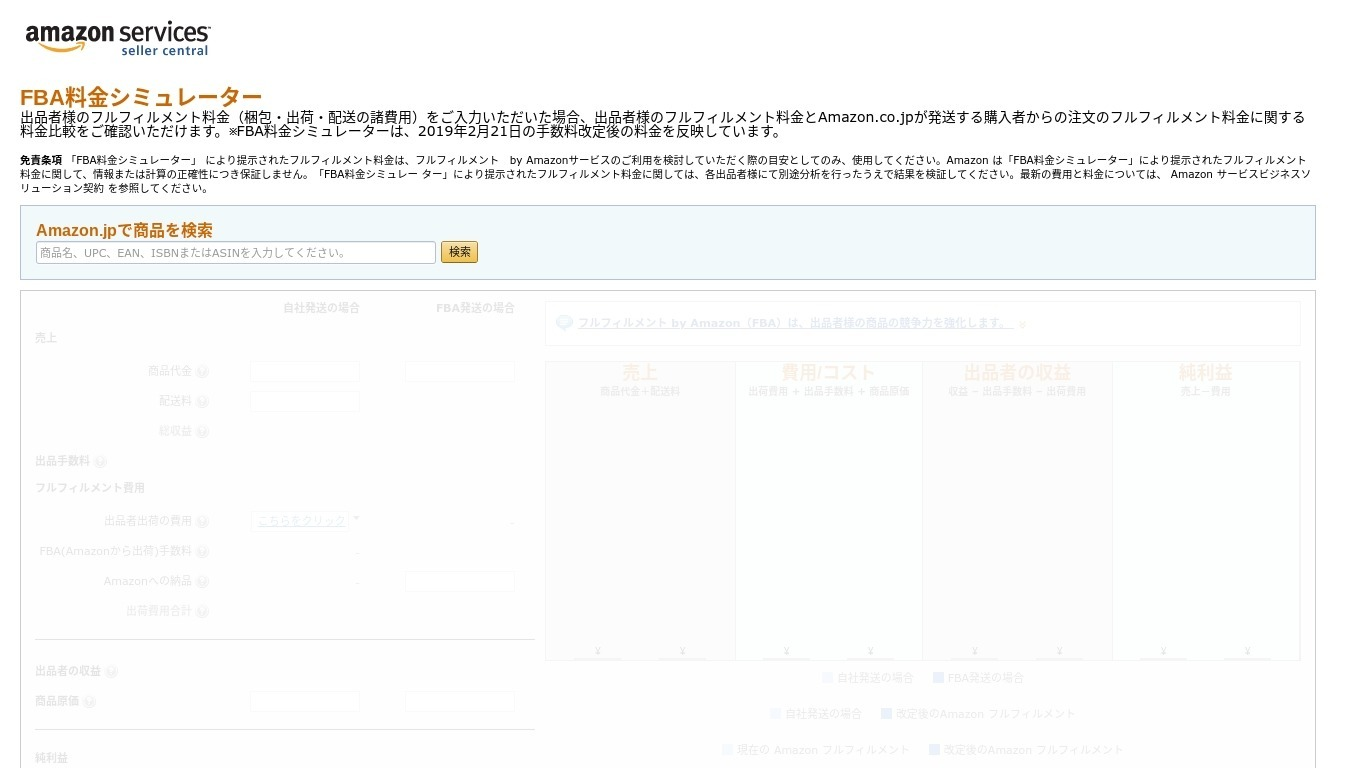Screen dimensions: 1366x768
Task: Open help icon next to Amazonへの納品
Action: pyautogui.click(x=202, y=582)
